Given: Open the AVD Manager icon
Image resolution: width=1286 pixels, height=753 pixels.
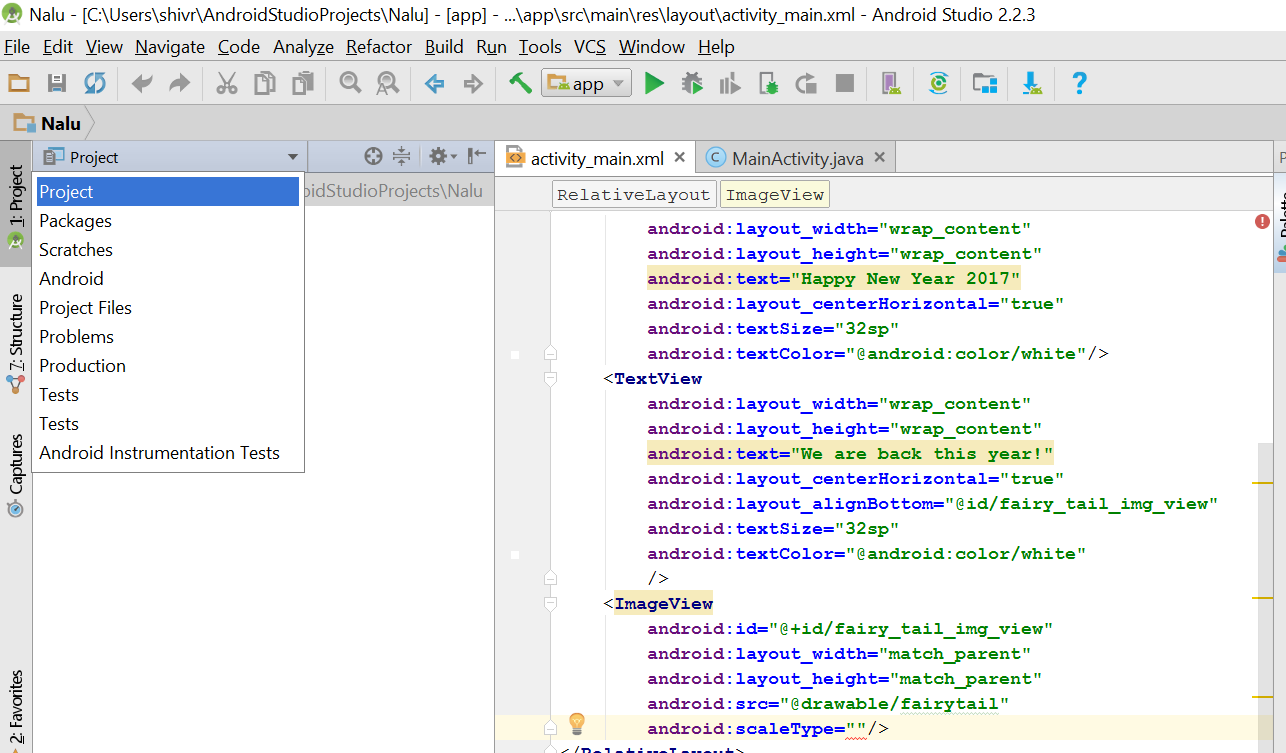Looking at the screenshot, I should pos(891,84).
